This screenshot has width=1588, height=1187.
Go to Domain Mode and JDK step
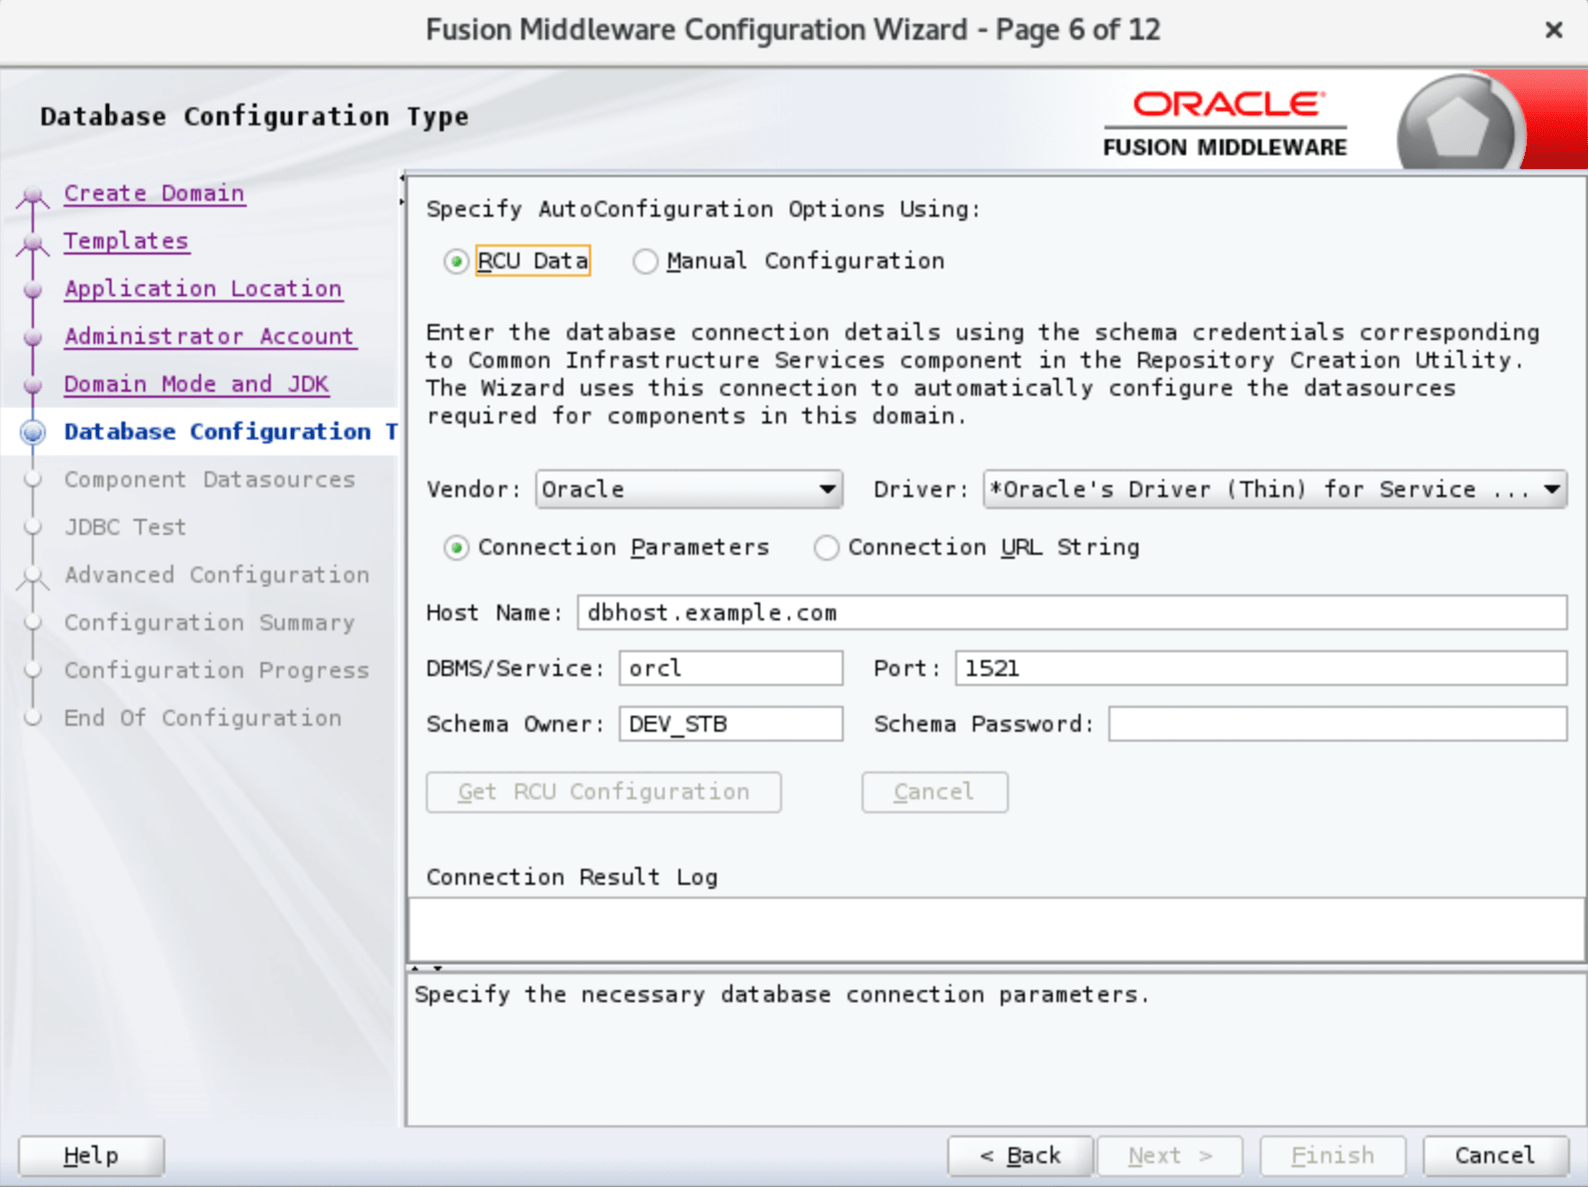[x=196, y=385]
